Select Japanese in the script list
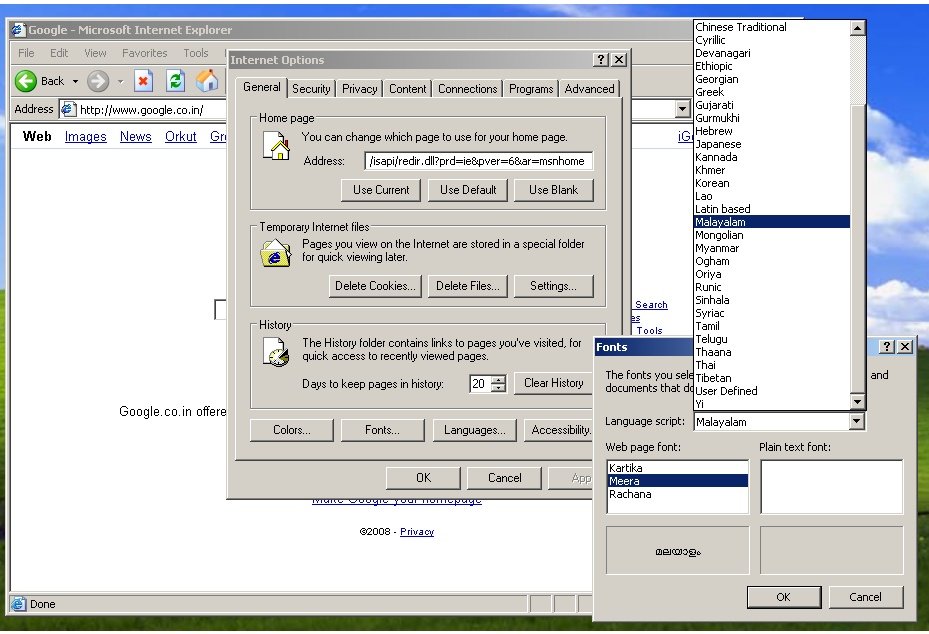Viewport: 929px width, 634px height. click(x=772, y=145)
